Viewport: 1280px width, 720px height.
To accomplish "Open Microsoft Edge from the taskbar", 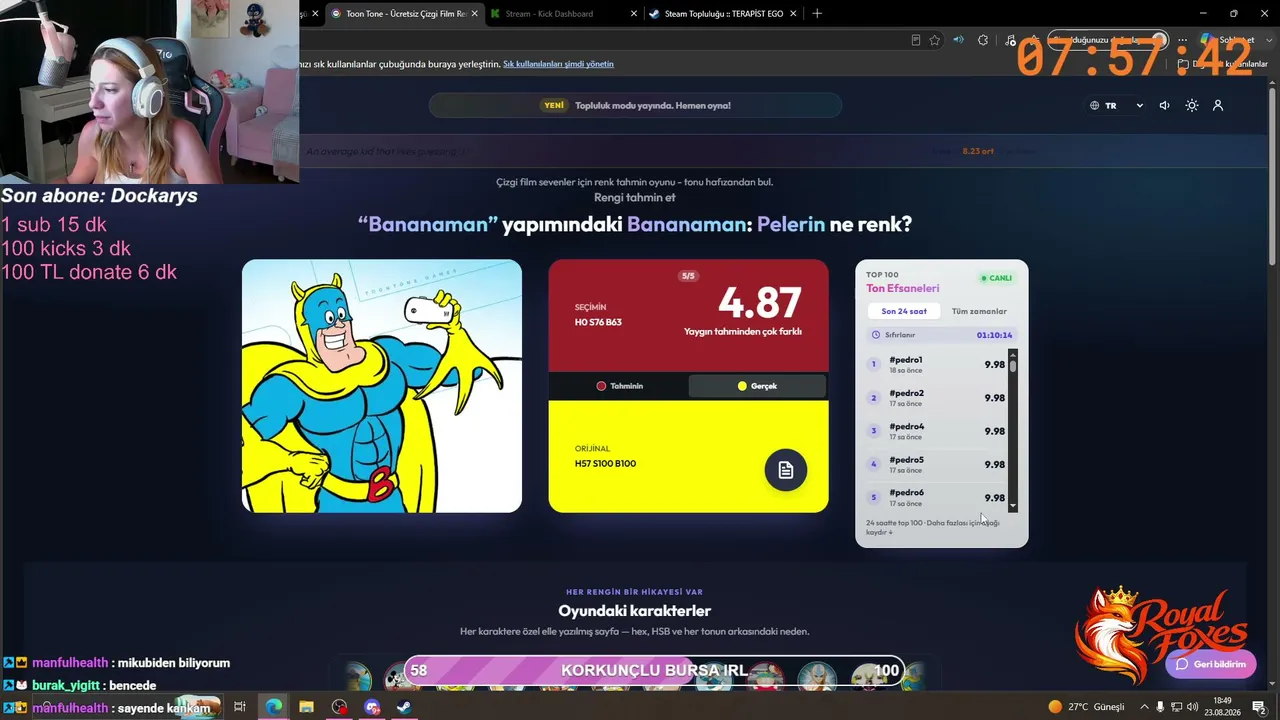I will tap(273, 706).
